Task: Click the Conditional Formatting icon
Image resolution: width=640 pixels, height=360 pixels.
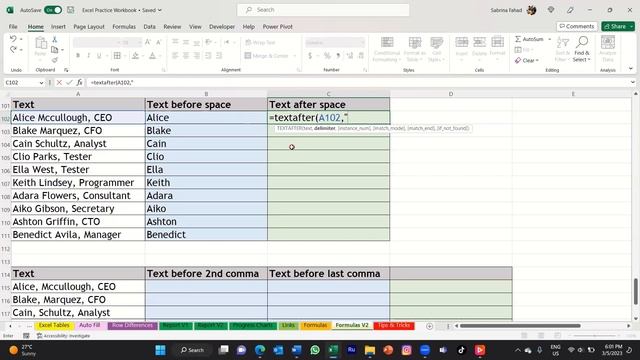Action: point(387,42)
